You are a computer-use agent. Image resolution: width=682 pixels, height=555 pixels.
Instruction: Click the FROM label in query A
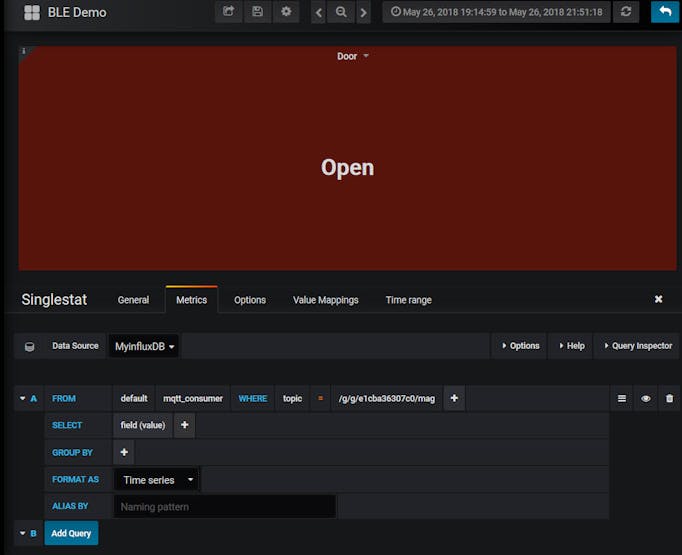click(64, 398)
